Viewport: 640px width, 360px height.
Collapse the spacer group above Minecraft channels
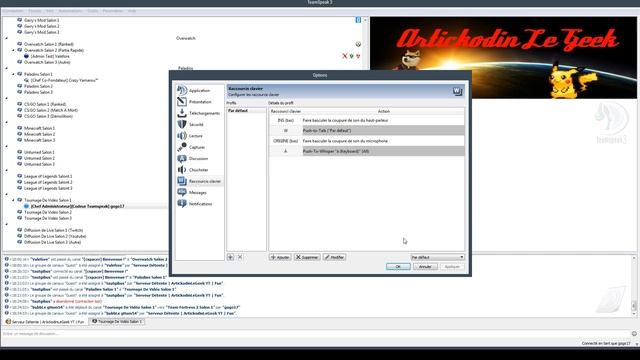[7, 122]
